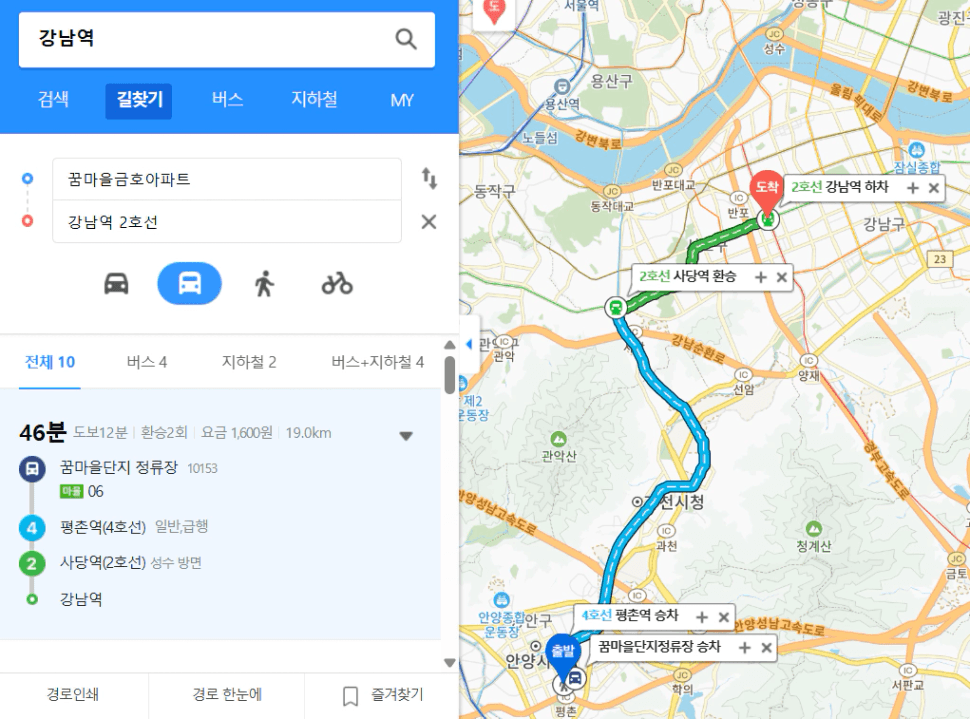Image resolution: width=970 pixels, height=719 pixels.
Task: Select the car driving mode icon
Action: click(116, 284)
